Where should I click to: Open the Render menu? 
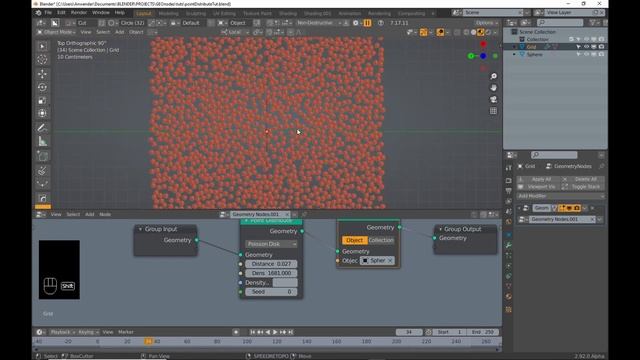[79, 13]
